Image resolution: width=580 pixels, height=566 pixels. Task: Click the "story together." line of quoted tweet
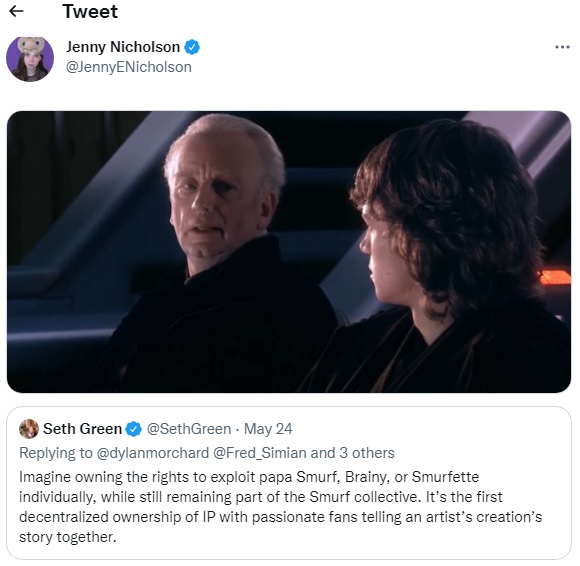(x=68, y=537)
